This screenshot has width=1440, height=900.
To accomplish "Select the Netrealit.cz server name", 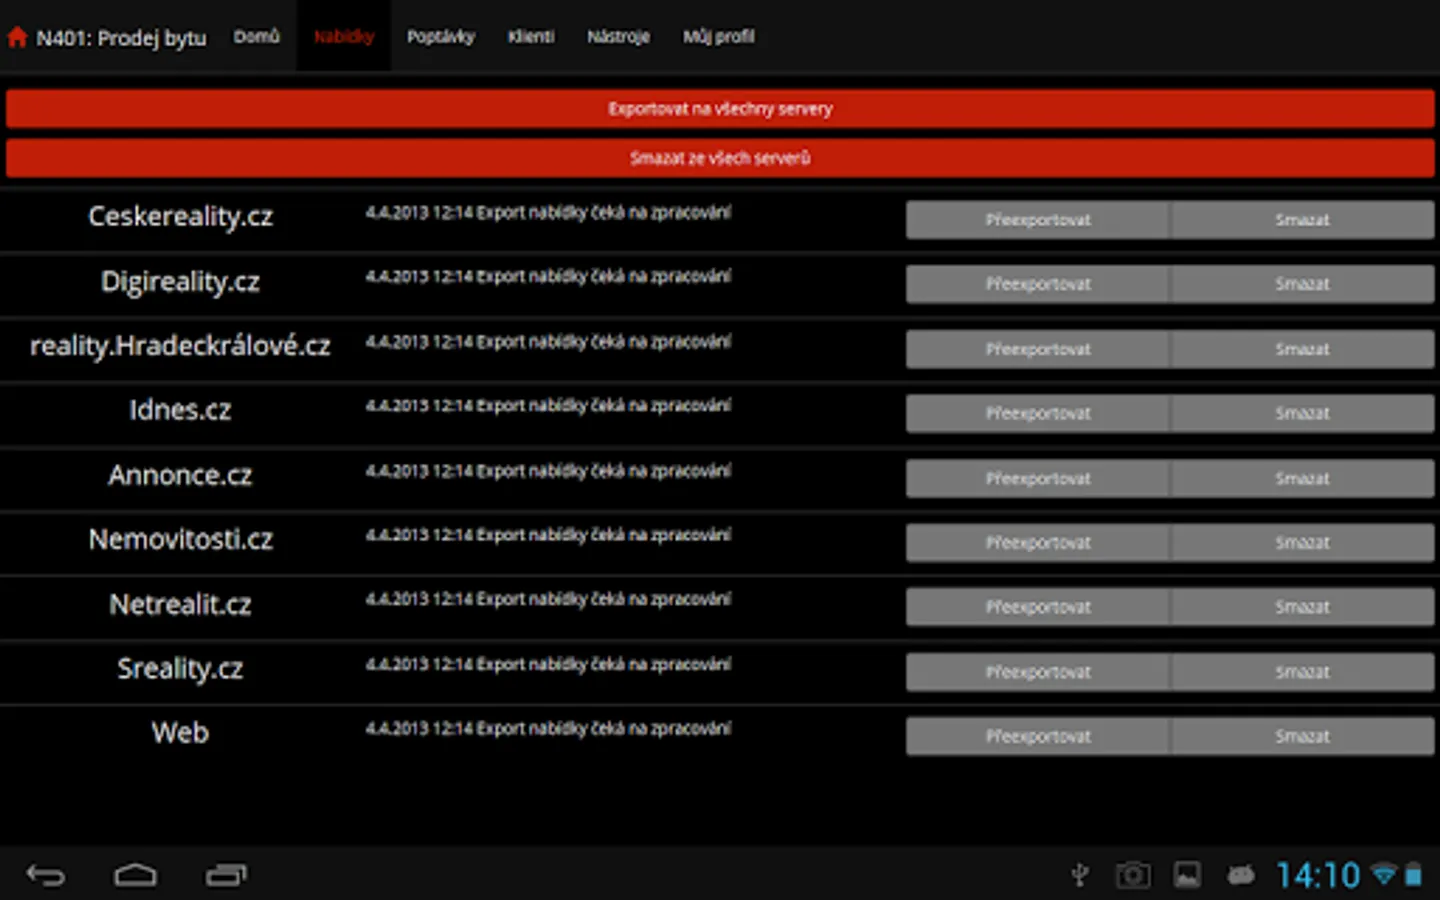I will pyautogui.click(x=180, y=604).
